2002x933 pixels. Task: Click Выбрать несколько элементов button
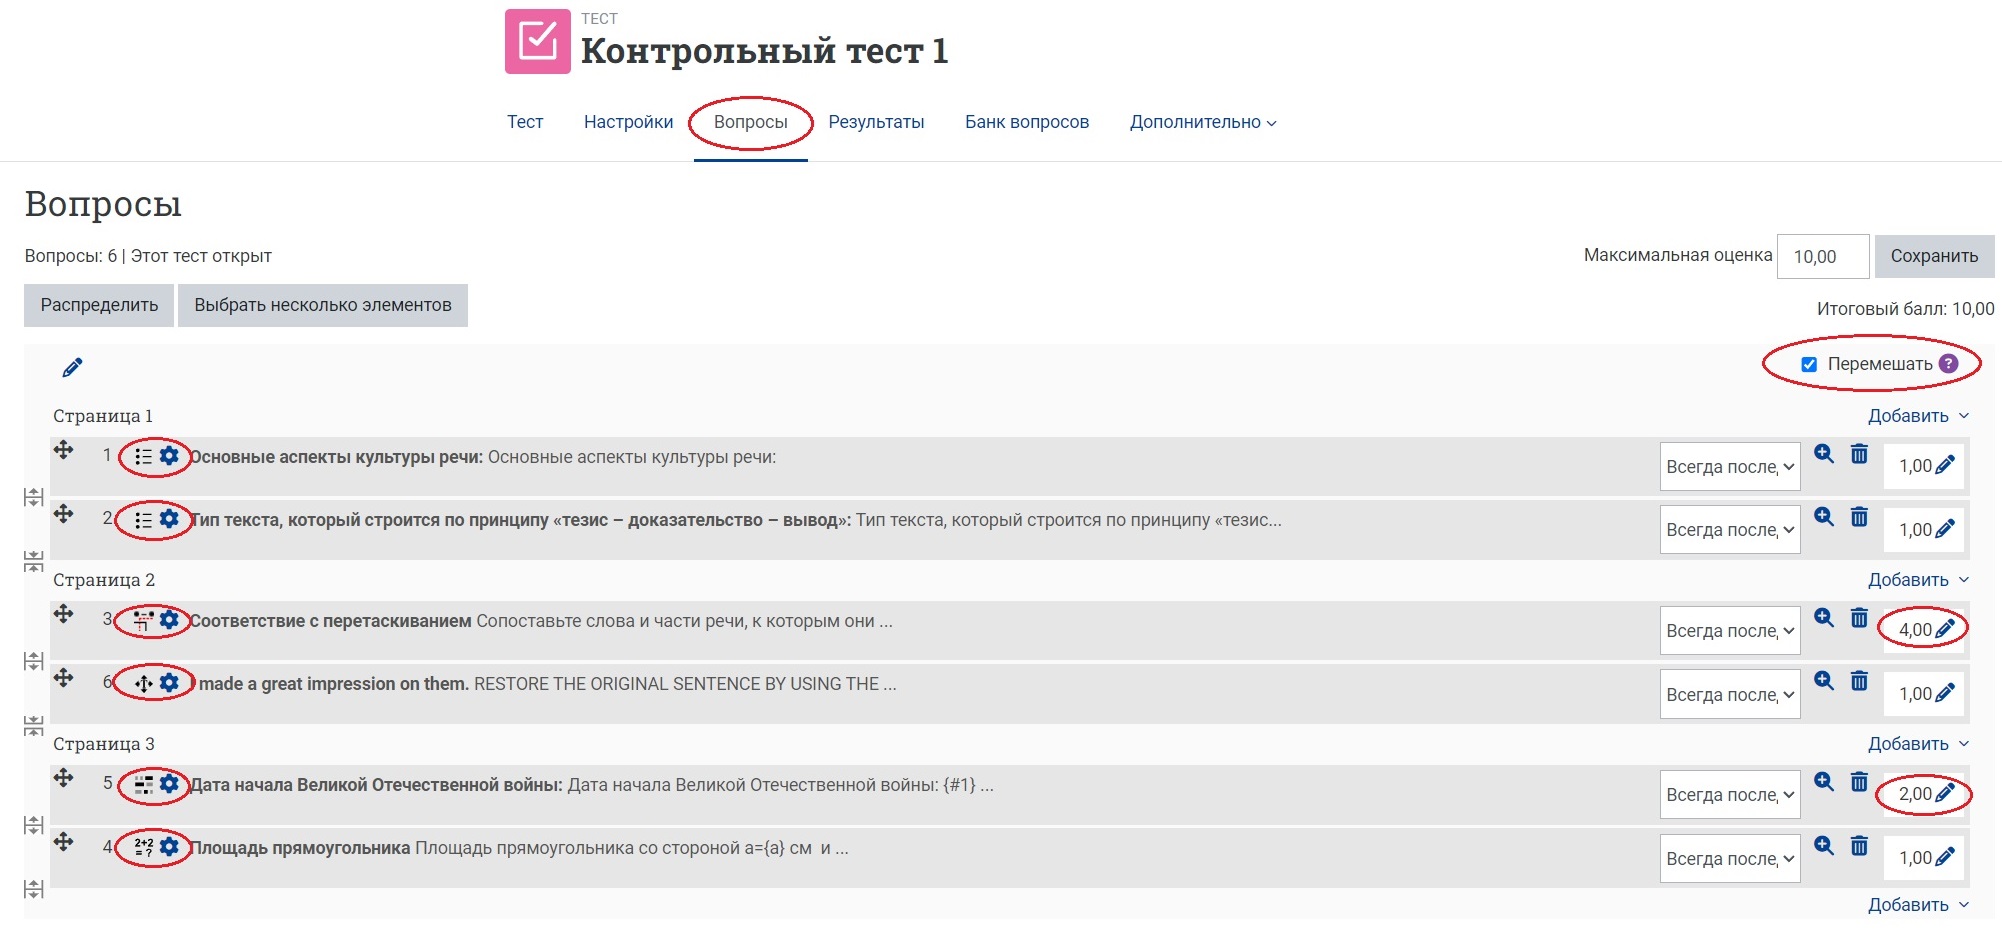[323, 305]
